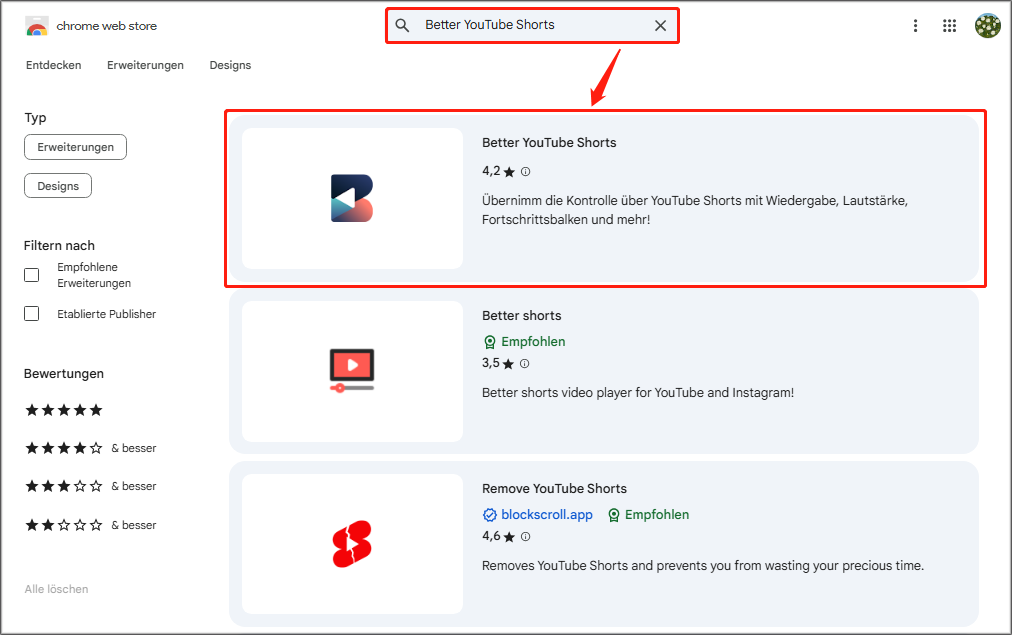The height and width of the screenshot is (635, 1012).
Task: Switch to the Entdecken tab
Action: 53,65
